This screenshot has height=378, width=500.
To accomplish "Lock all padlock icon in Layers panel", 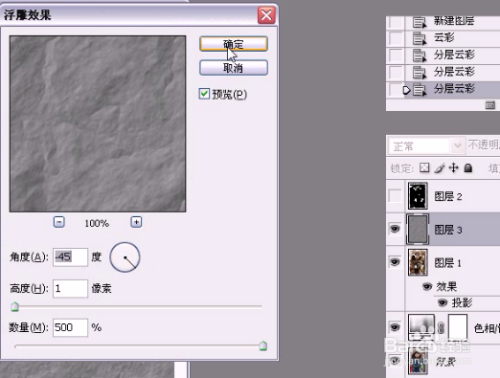I will pyautogui.click(x=468, y=168).
